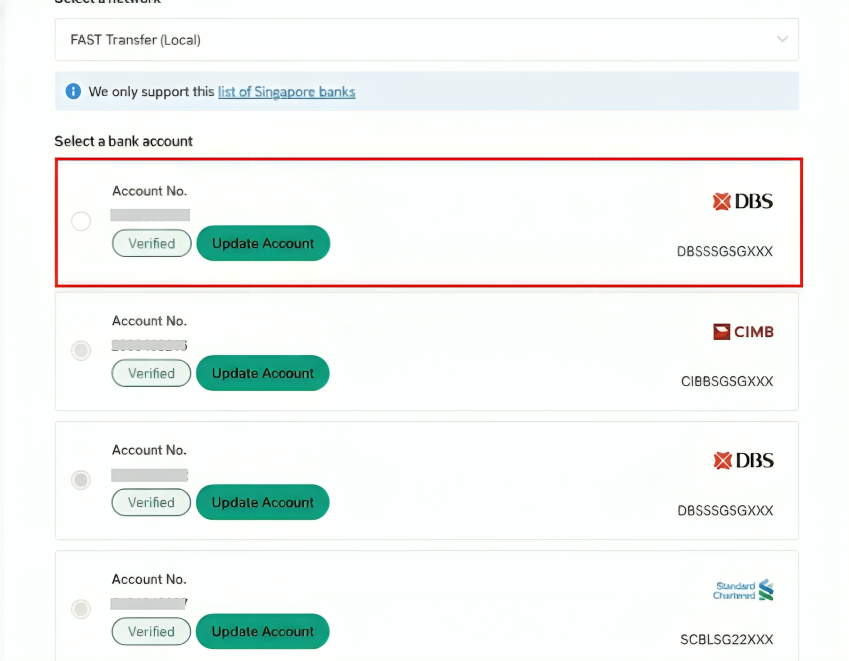849x661 pixels.
Task: Click Account No. label in Standard Chartered card
Action: pyautogui.click(x=149, y=579)
